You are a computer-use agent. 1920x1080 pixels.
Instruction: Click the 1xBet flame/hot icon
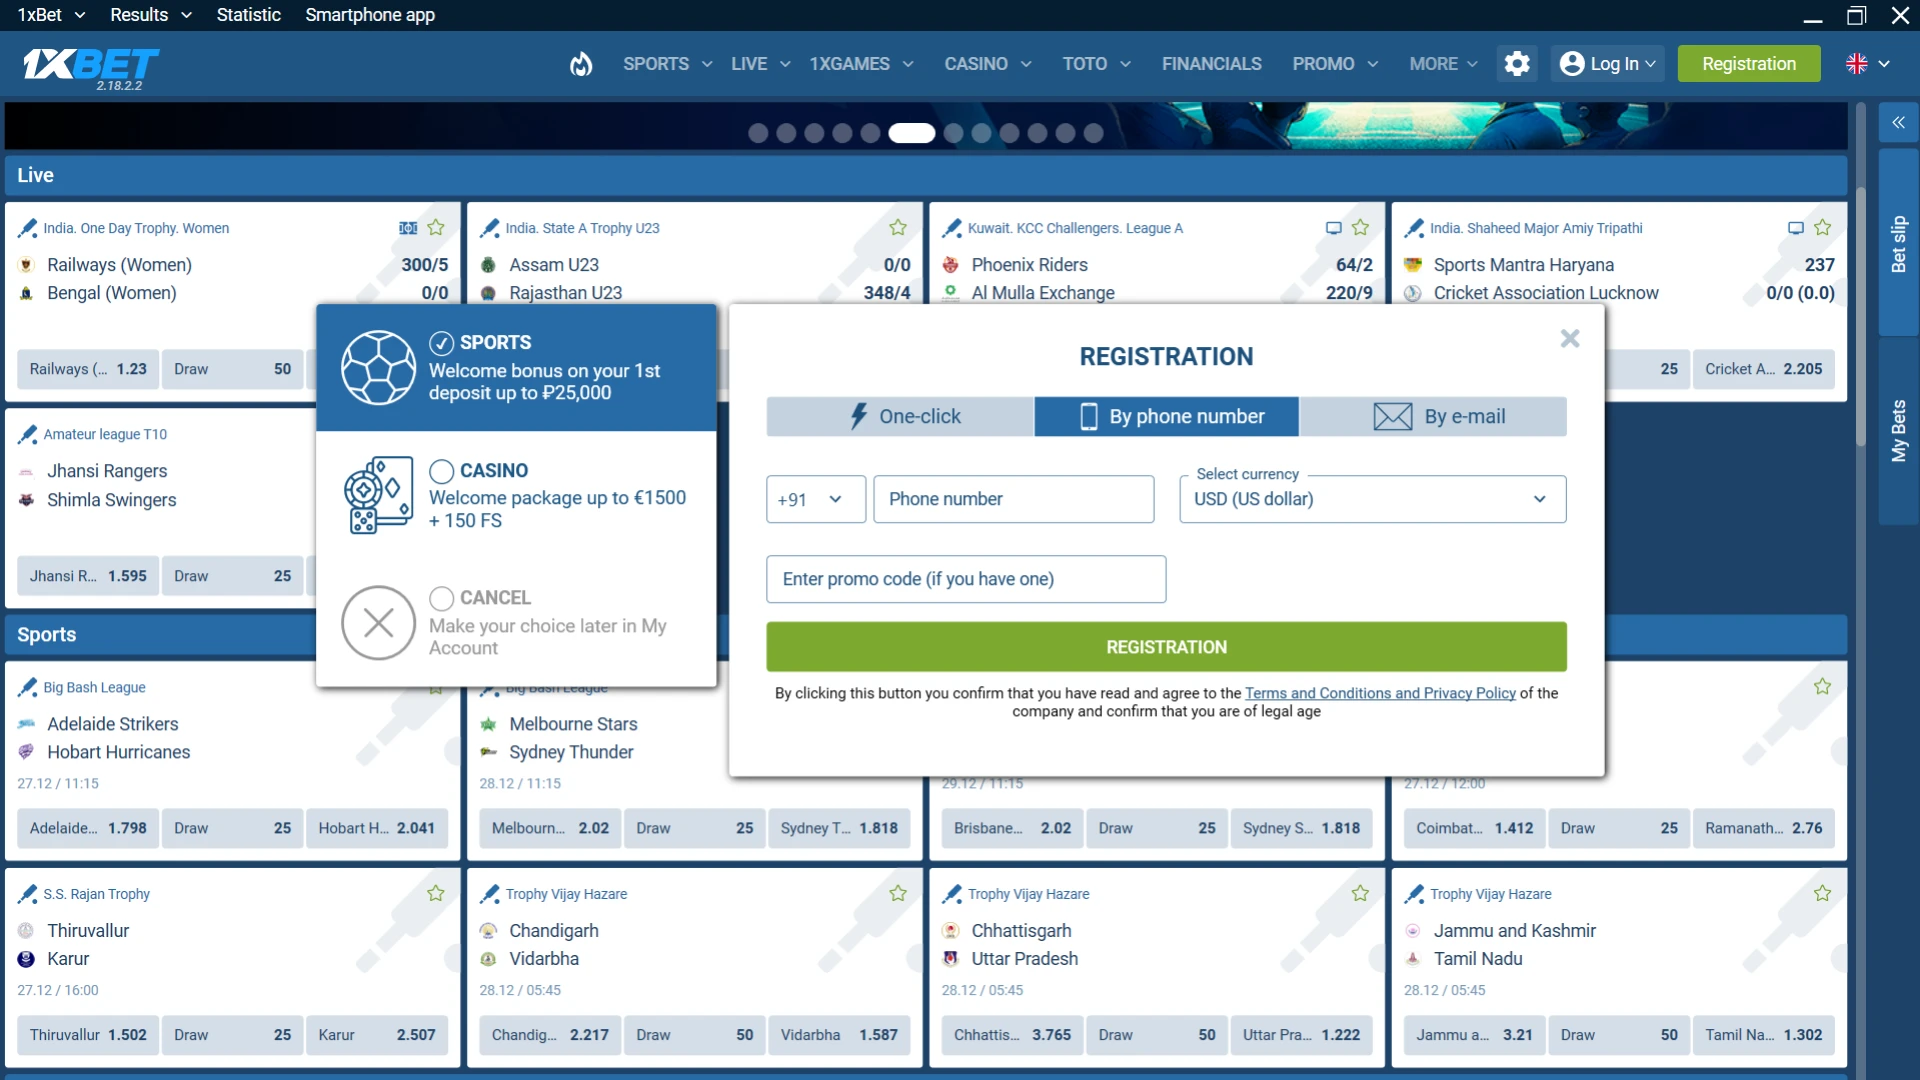[x=579, y=63]
